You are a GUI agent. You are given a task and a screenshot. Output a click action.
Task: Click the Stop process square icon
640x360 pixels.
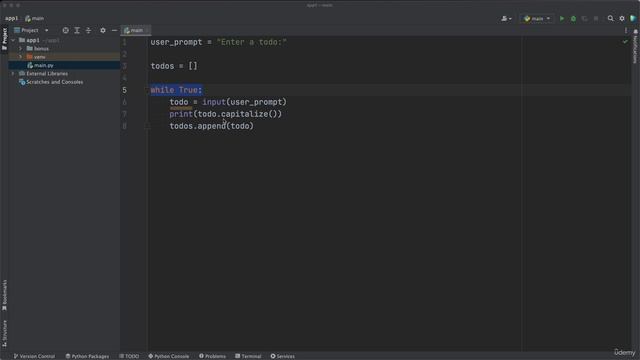(596, 18)
